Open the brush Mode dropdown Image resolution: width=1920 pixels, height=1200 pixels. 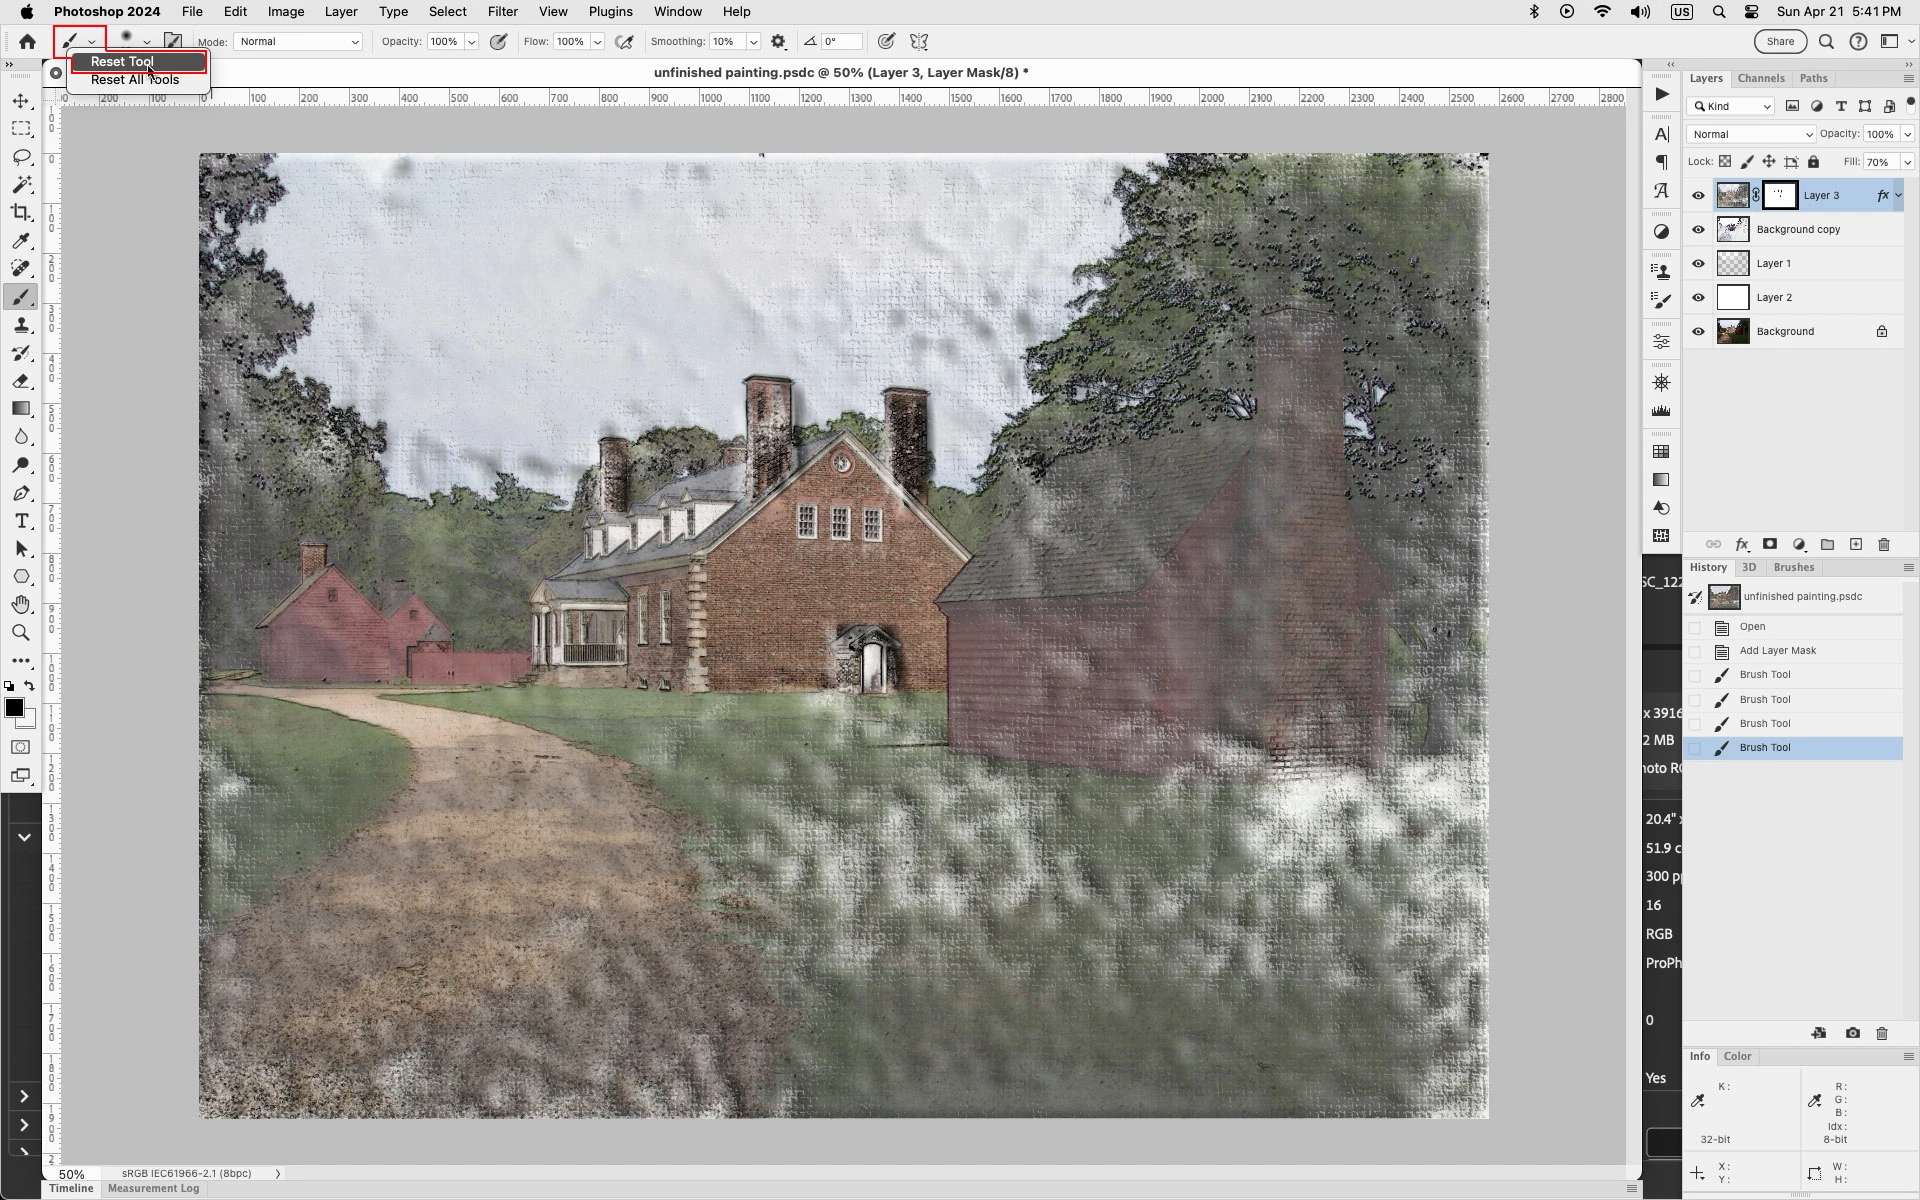coord(298,42)
